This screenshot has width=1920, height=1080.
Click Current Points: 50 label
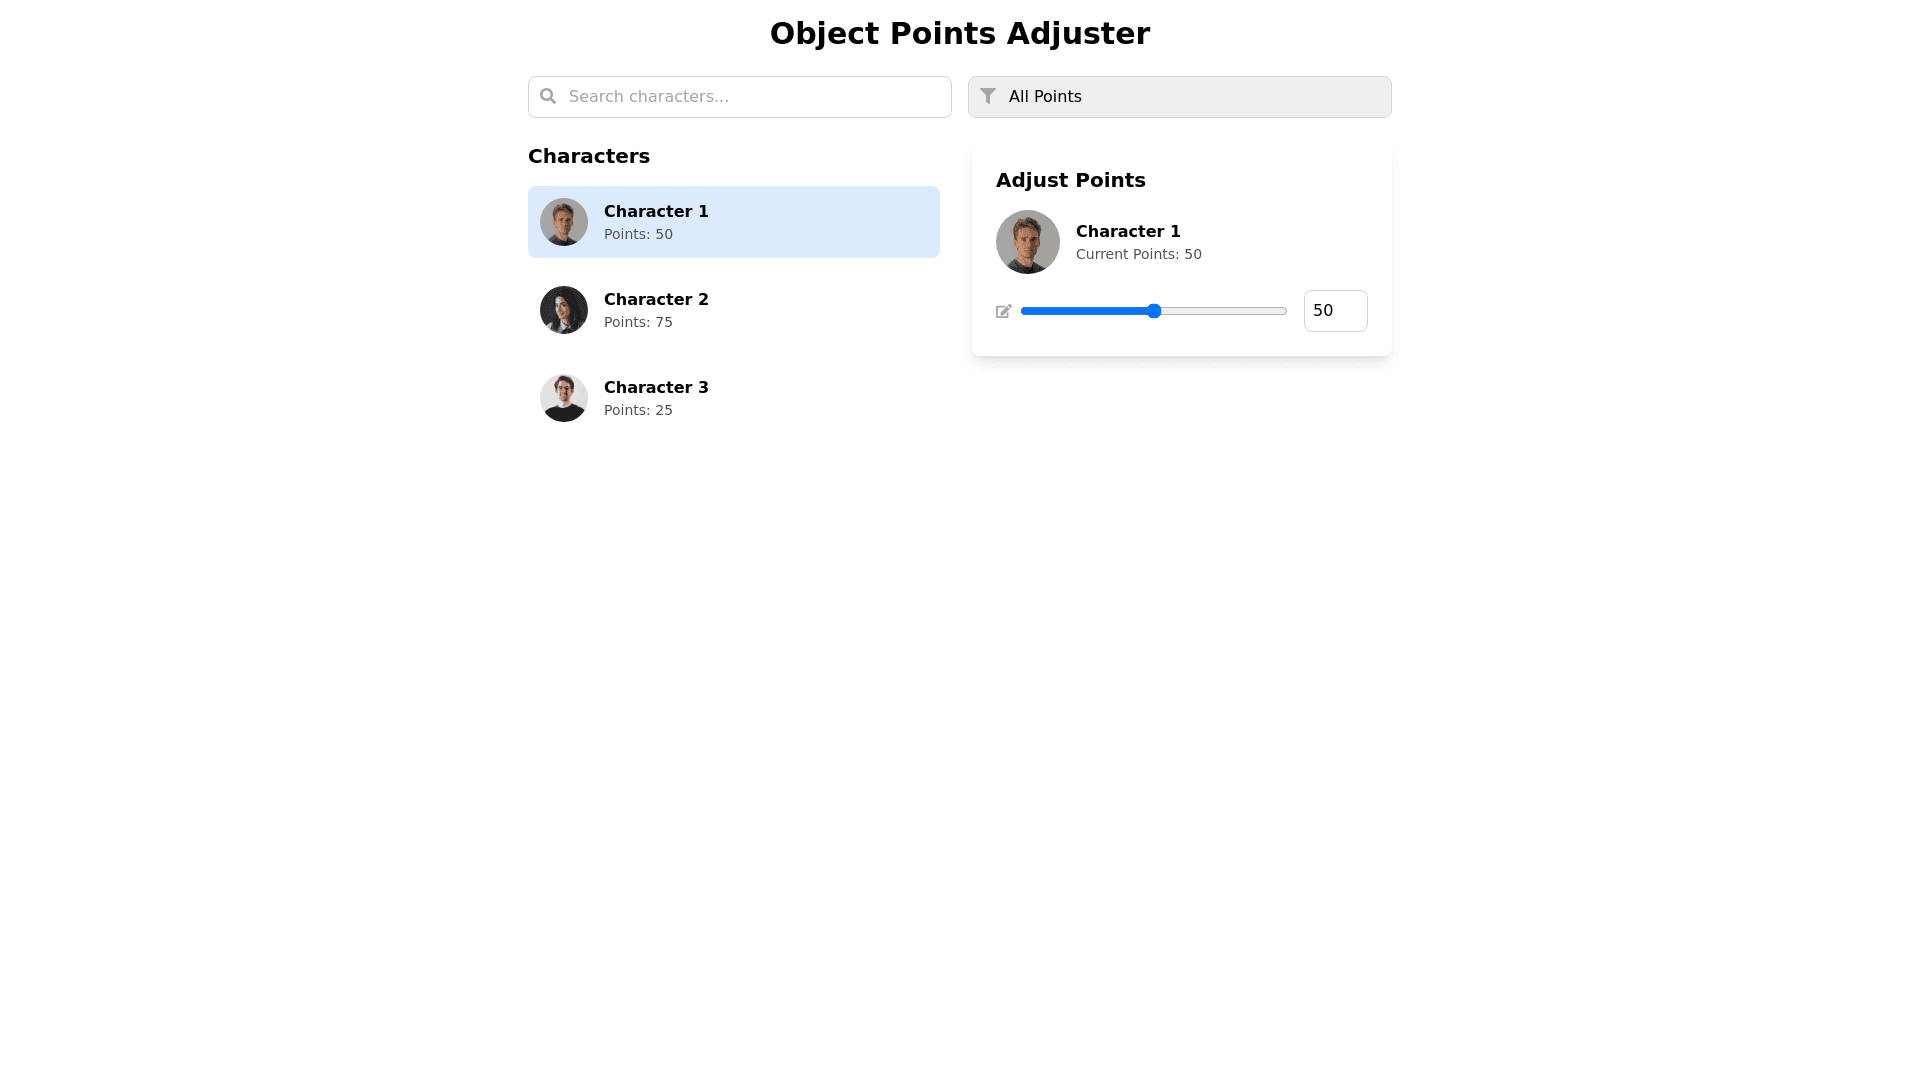tap(1139, 254)
